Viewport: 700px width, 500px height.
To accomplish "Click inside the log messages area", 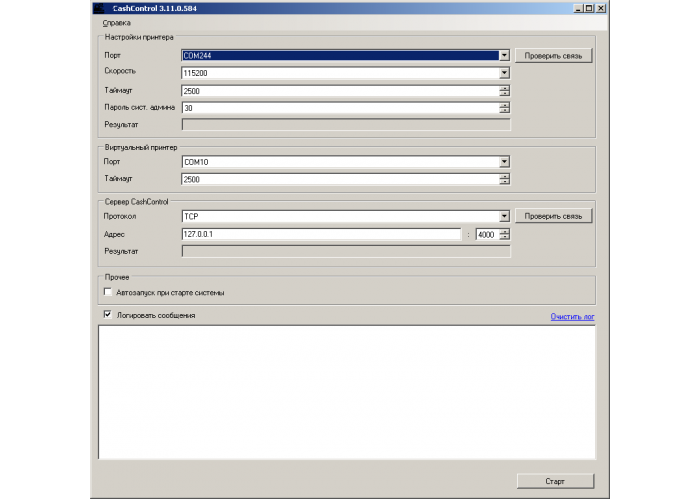I will [x=346, y=392].
